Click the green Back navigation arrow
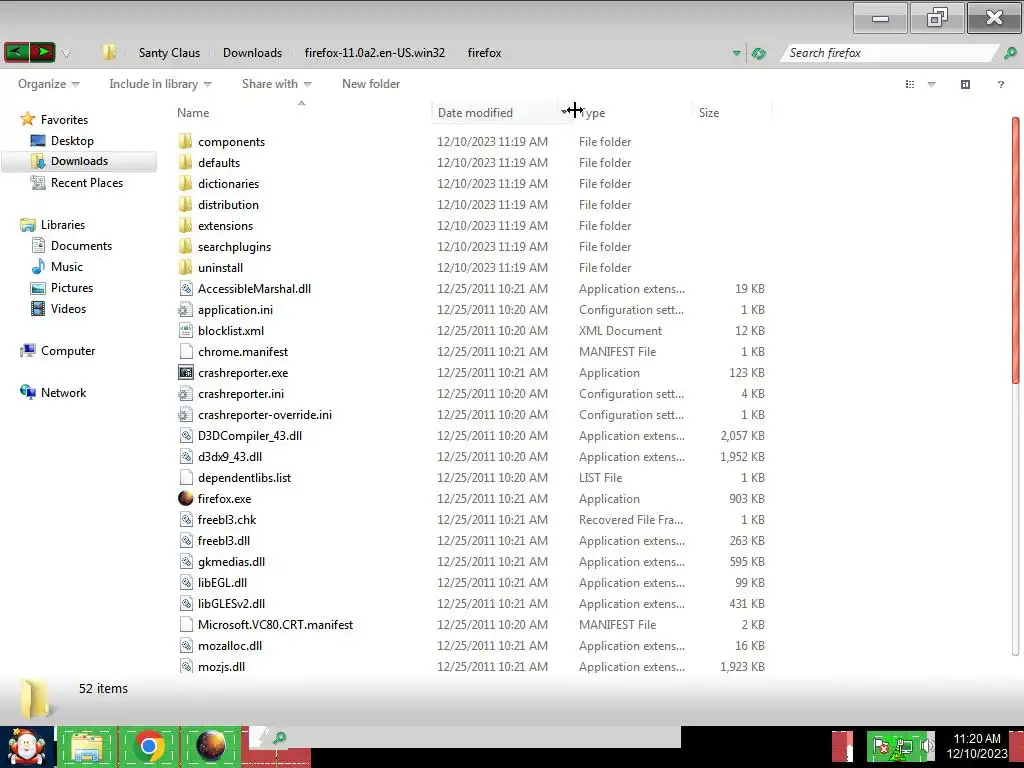The width and height of the screenshot is (1024, 768). [17, 52]
